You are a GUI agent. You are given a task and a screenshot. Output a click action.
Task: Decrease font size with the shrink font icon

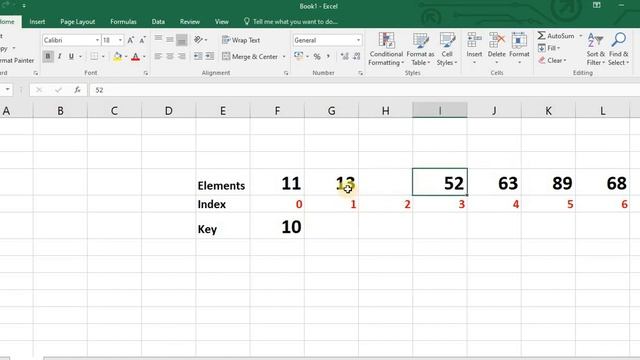click(x=142, y=40)
